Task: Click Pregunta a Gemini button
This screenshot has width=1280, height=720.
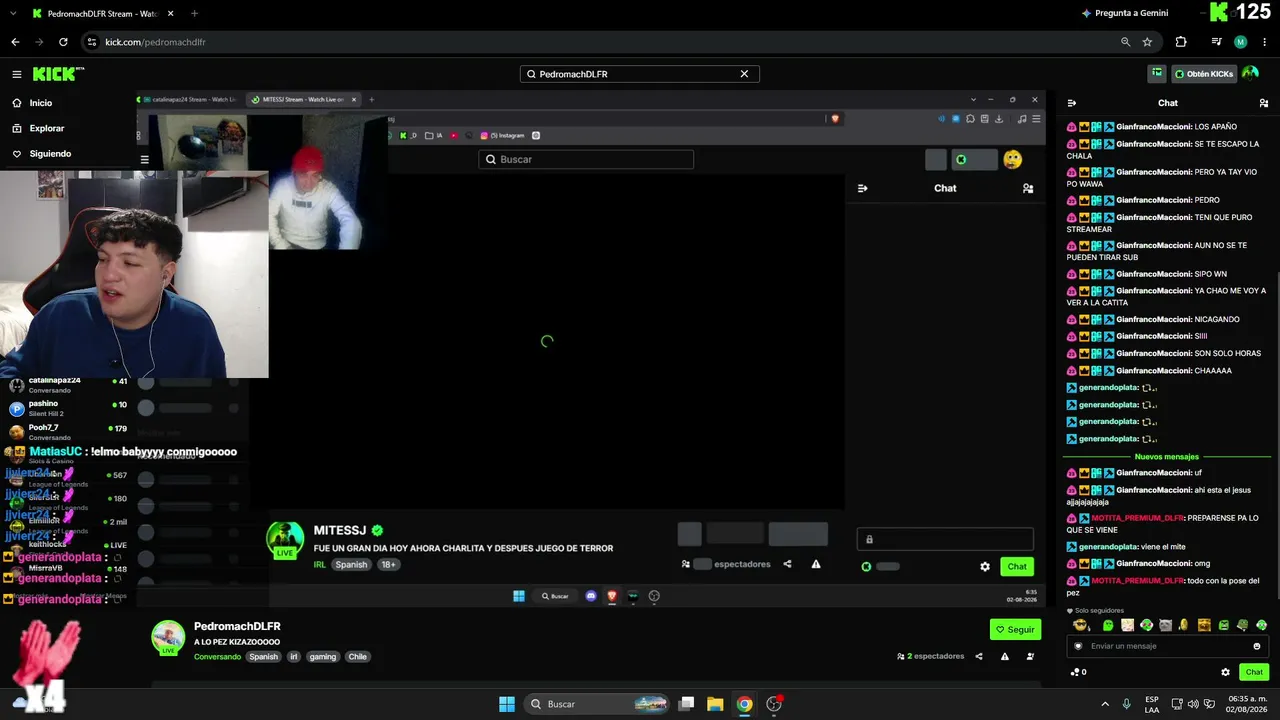Action: 1124,13
